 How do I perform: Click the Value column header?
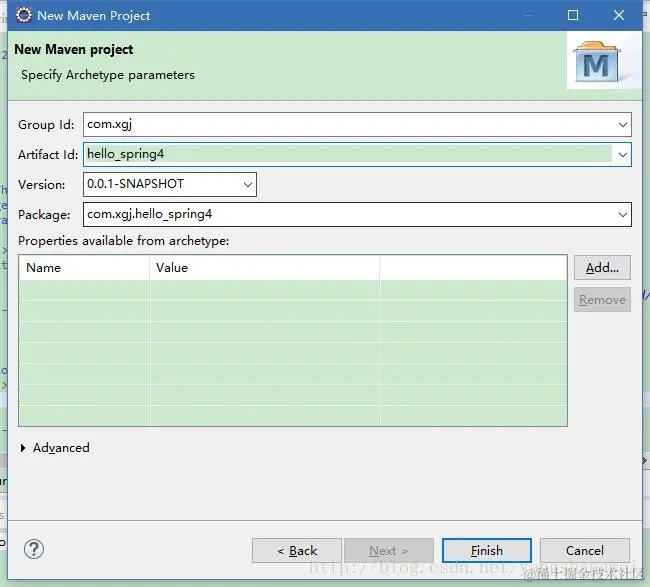click(264, 268)
